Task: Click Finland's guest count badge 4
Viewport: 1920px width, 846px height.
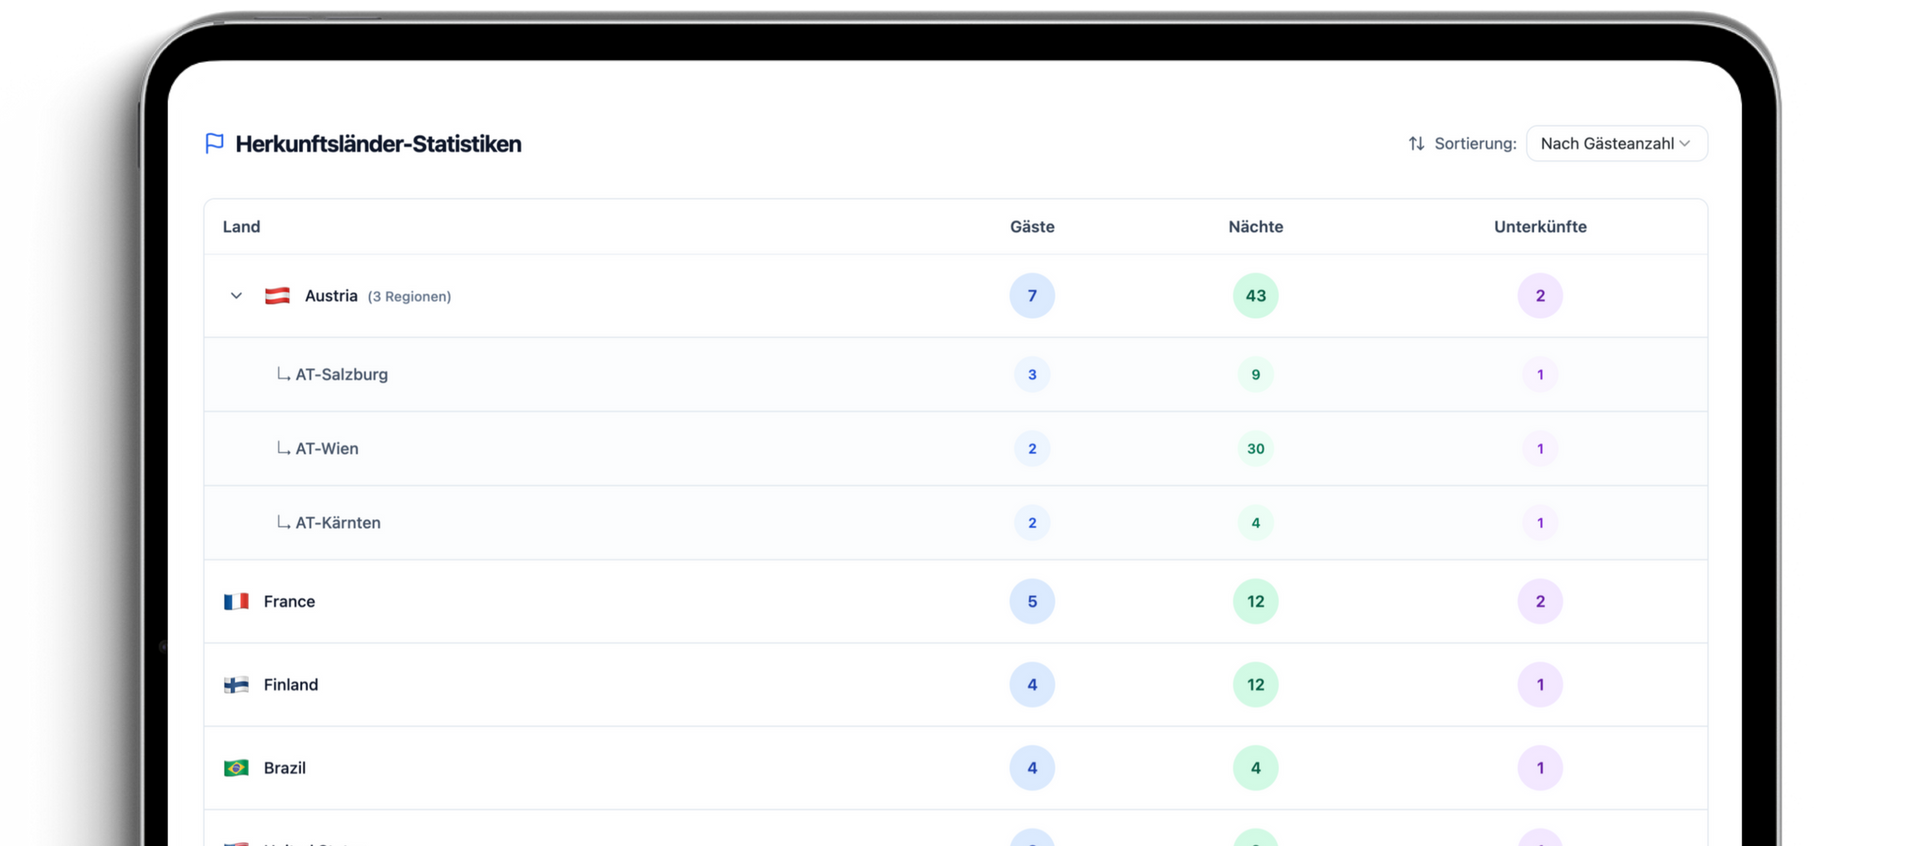Action: (x=1032, y=685)
